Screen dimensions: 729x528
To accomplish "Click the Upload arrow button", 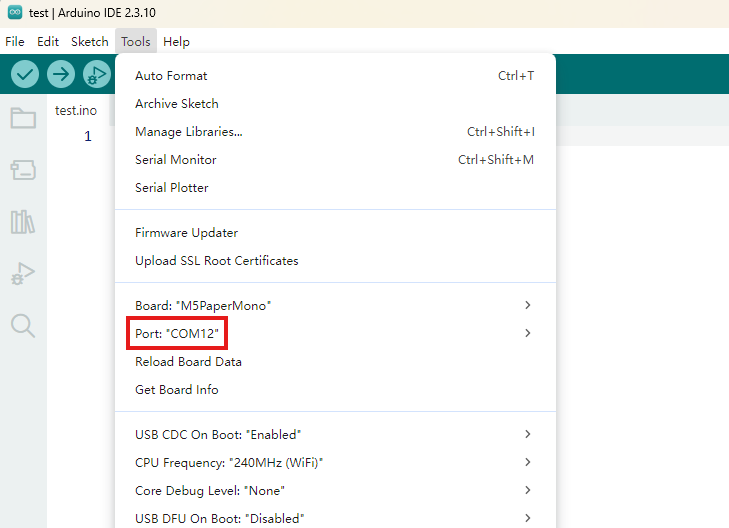I will point(60,74).
